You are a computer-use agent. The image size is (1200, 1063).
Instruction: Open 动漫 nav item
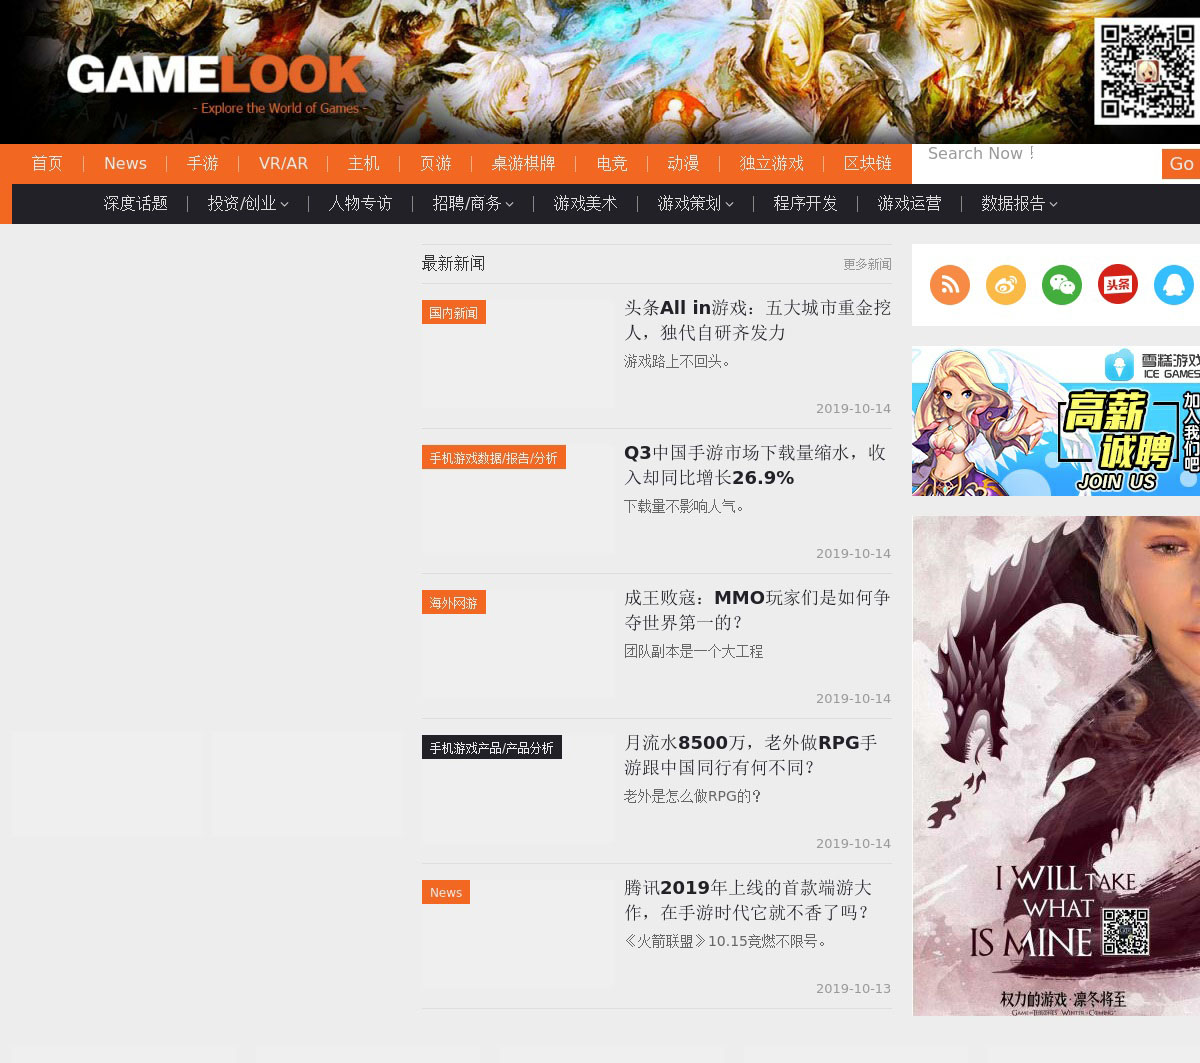[683, 164]
